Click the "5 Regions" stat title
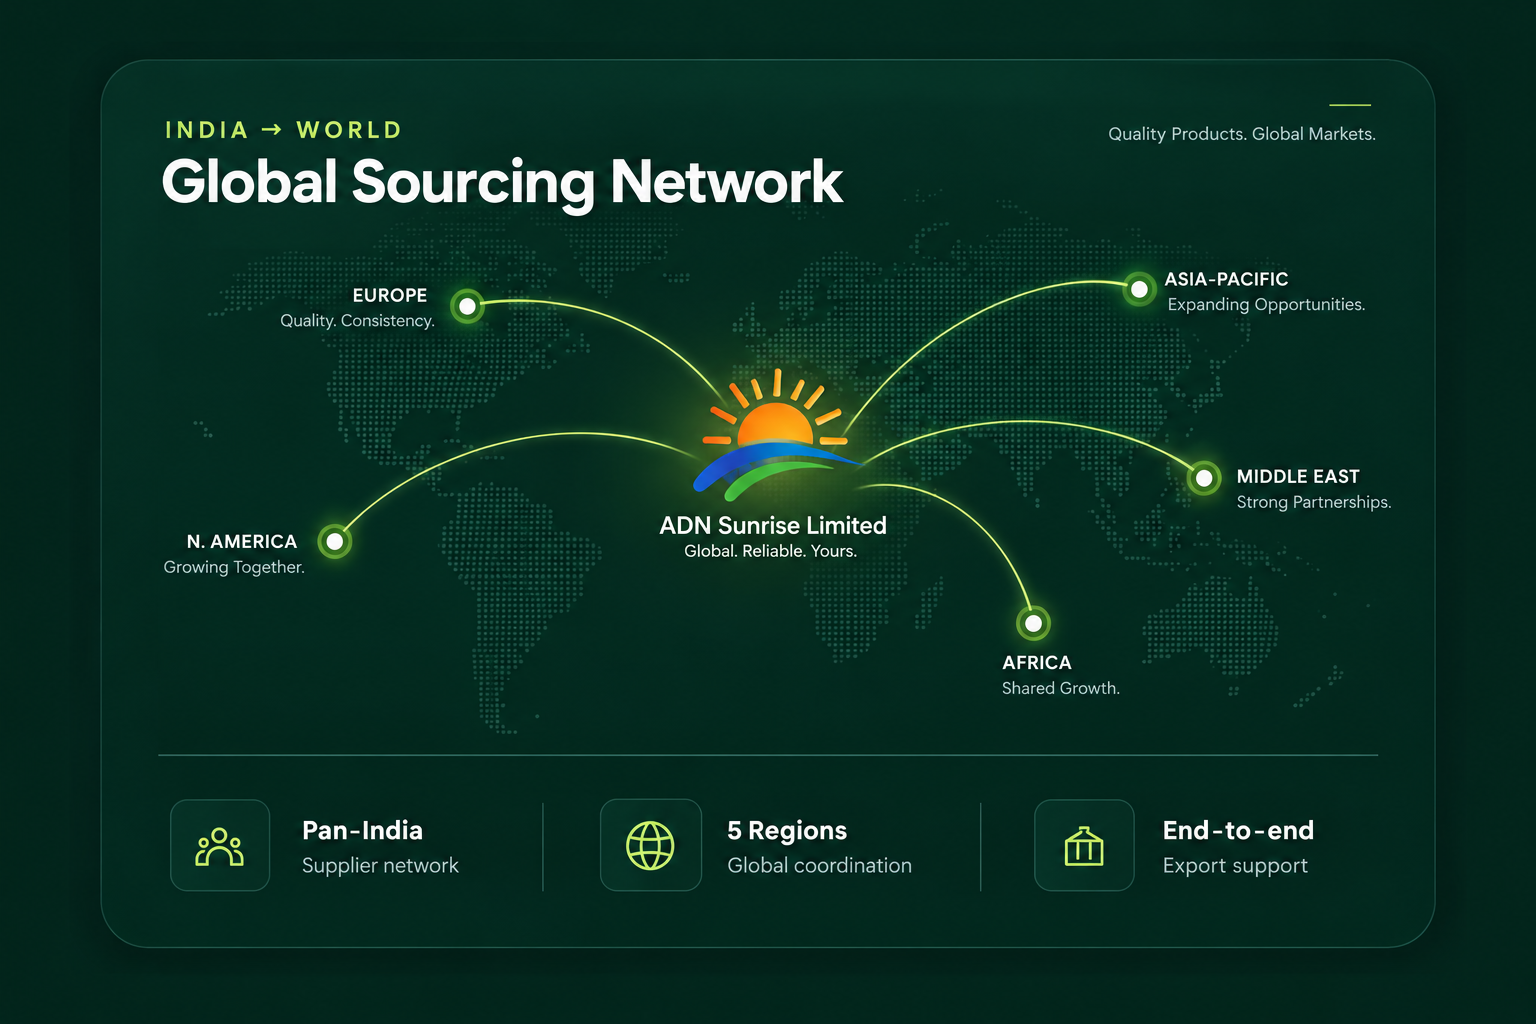This screenshot has width=1536, height=1024. [787, 830]
